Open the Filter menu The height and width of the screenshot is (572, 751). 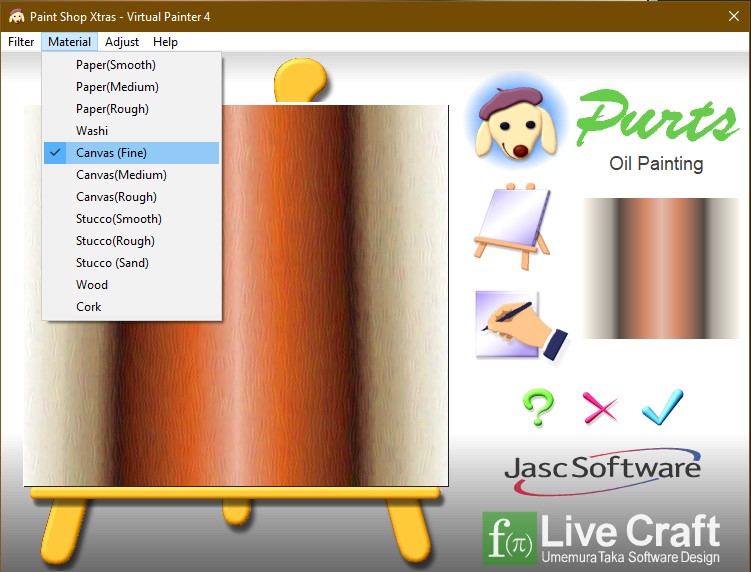coord(21,42)
